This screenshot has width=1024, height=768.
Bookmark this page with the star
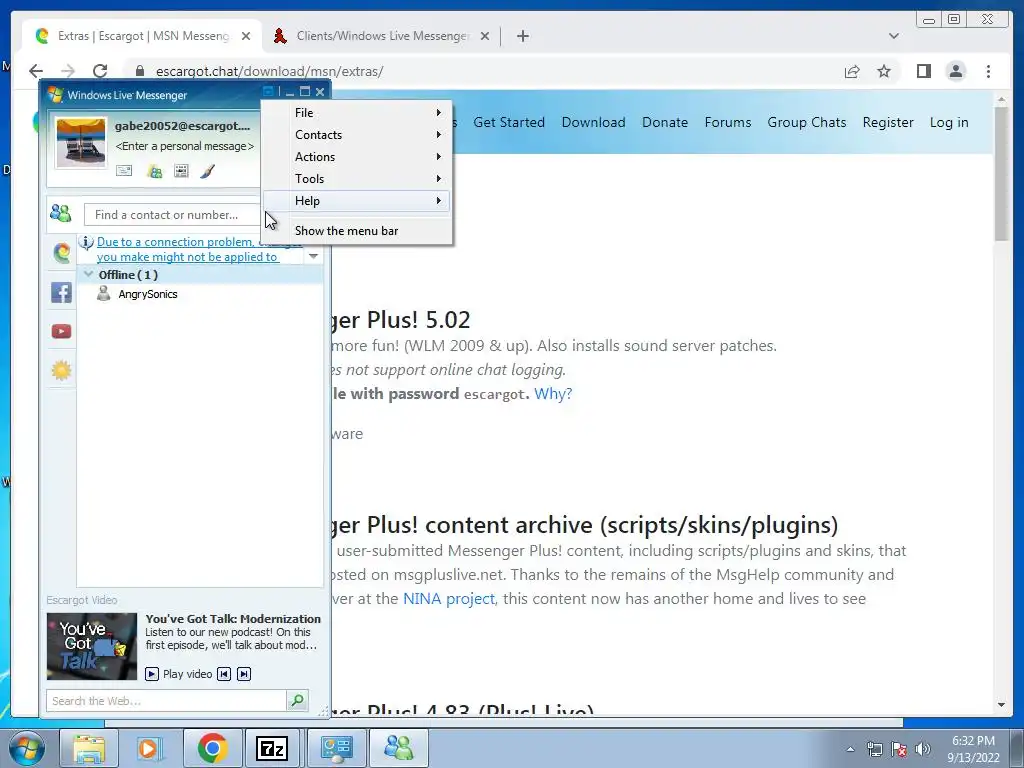[x=884, y=71]
